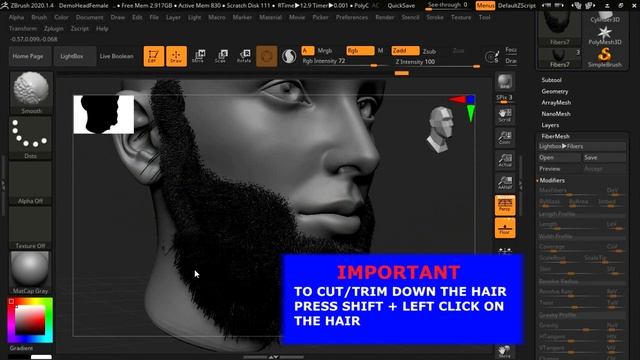Open the Brush menu

coord(39,18)
